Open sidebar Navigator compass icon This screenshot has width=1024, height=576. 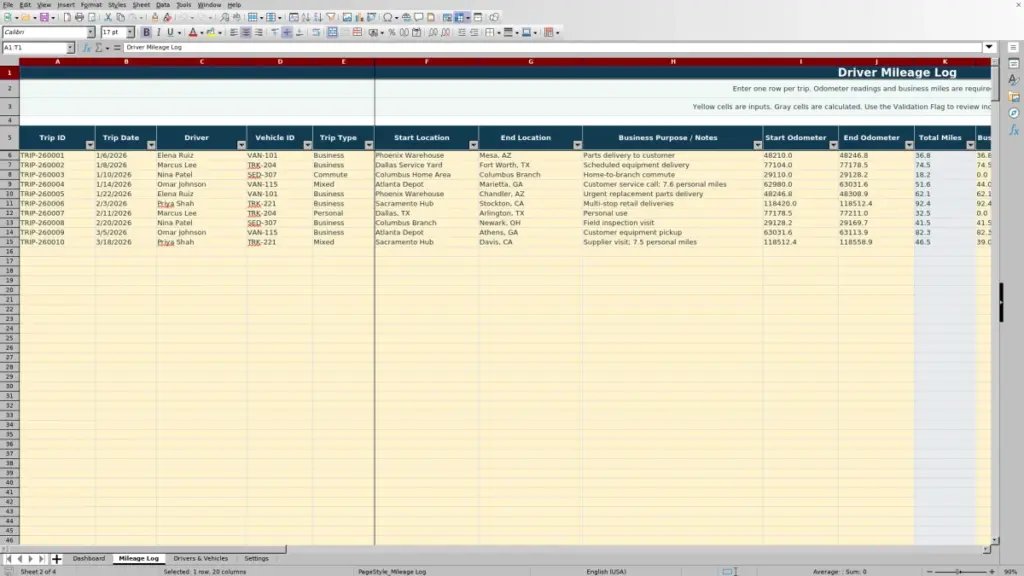click(x=1014, y=114)
